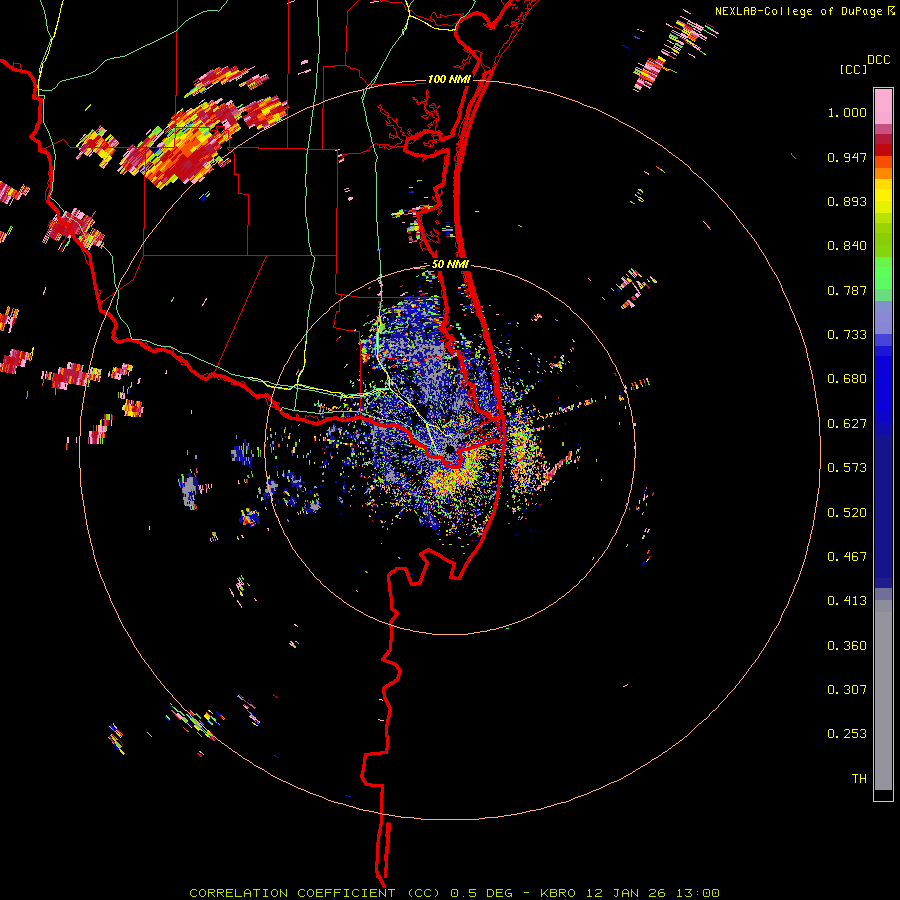Click the TH threshold label
This screenshot has width=900, height=900.
coord(859,779)
